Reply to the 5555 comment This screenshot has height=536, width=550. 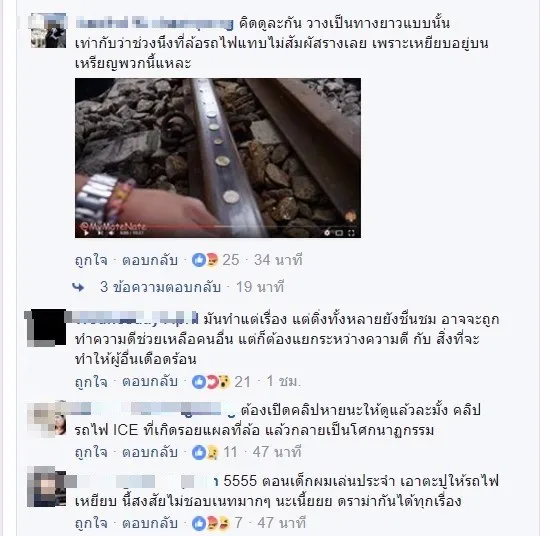coord(150,523)
